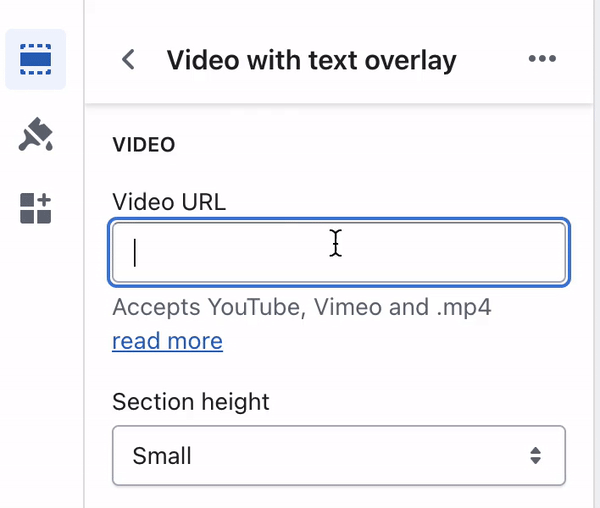Open Theme settings paintbrush icon
This screenshot has height=508, width=600.
[36, 134]
